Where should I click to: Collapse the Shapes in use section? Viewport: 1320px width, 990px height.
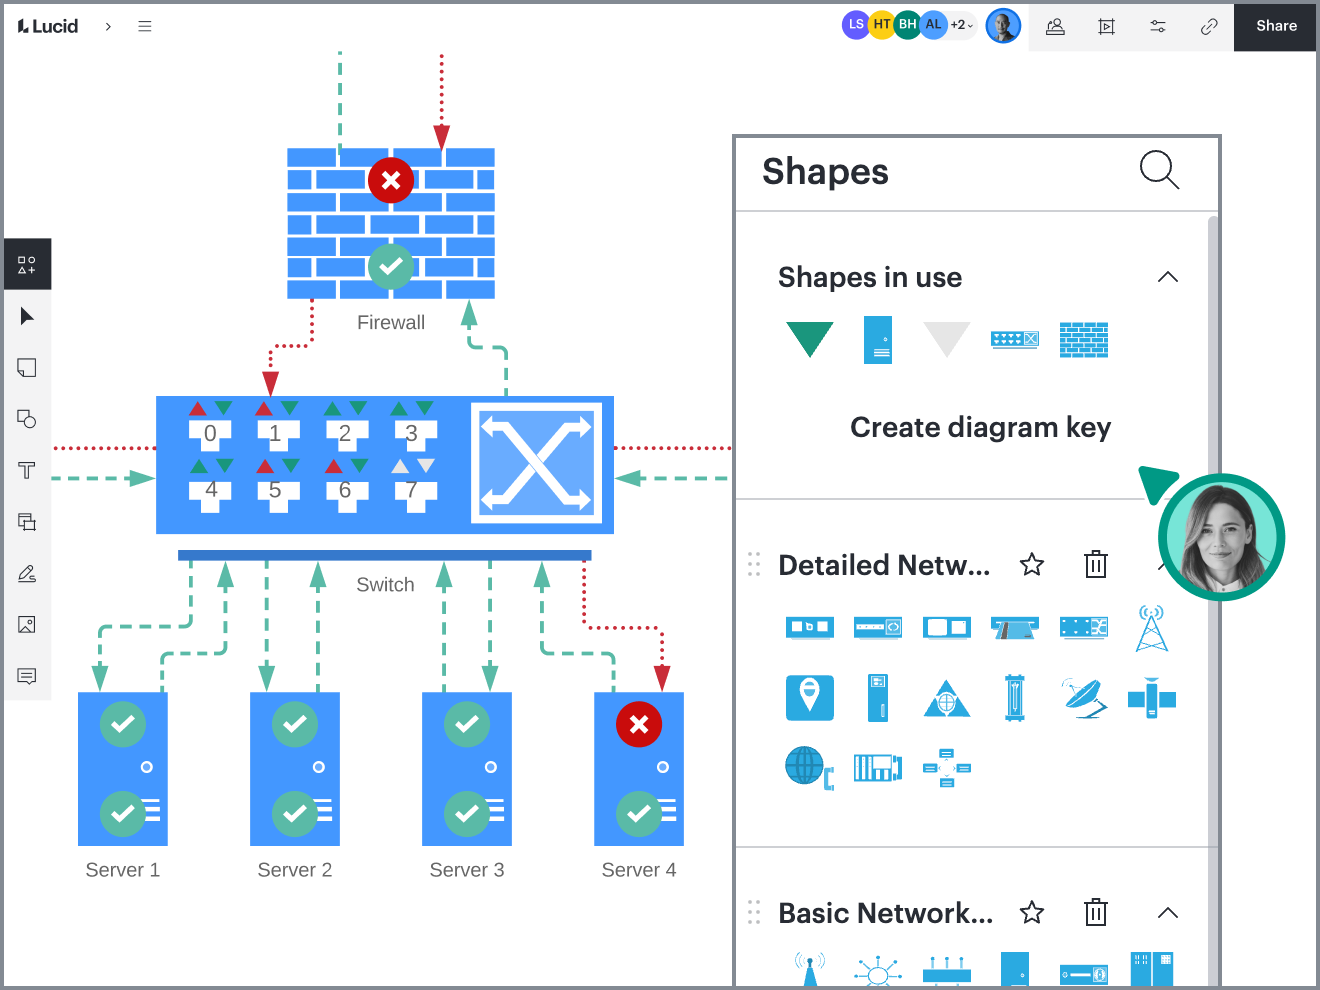(1167, 277)
